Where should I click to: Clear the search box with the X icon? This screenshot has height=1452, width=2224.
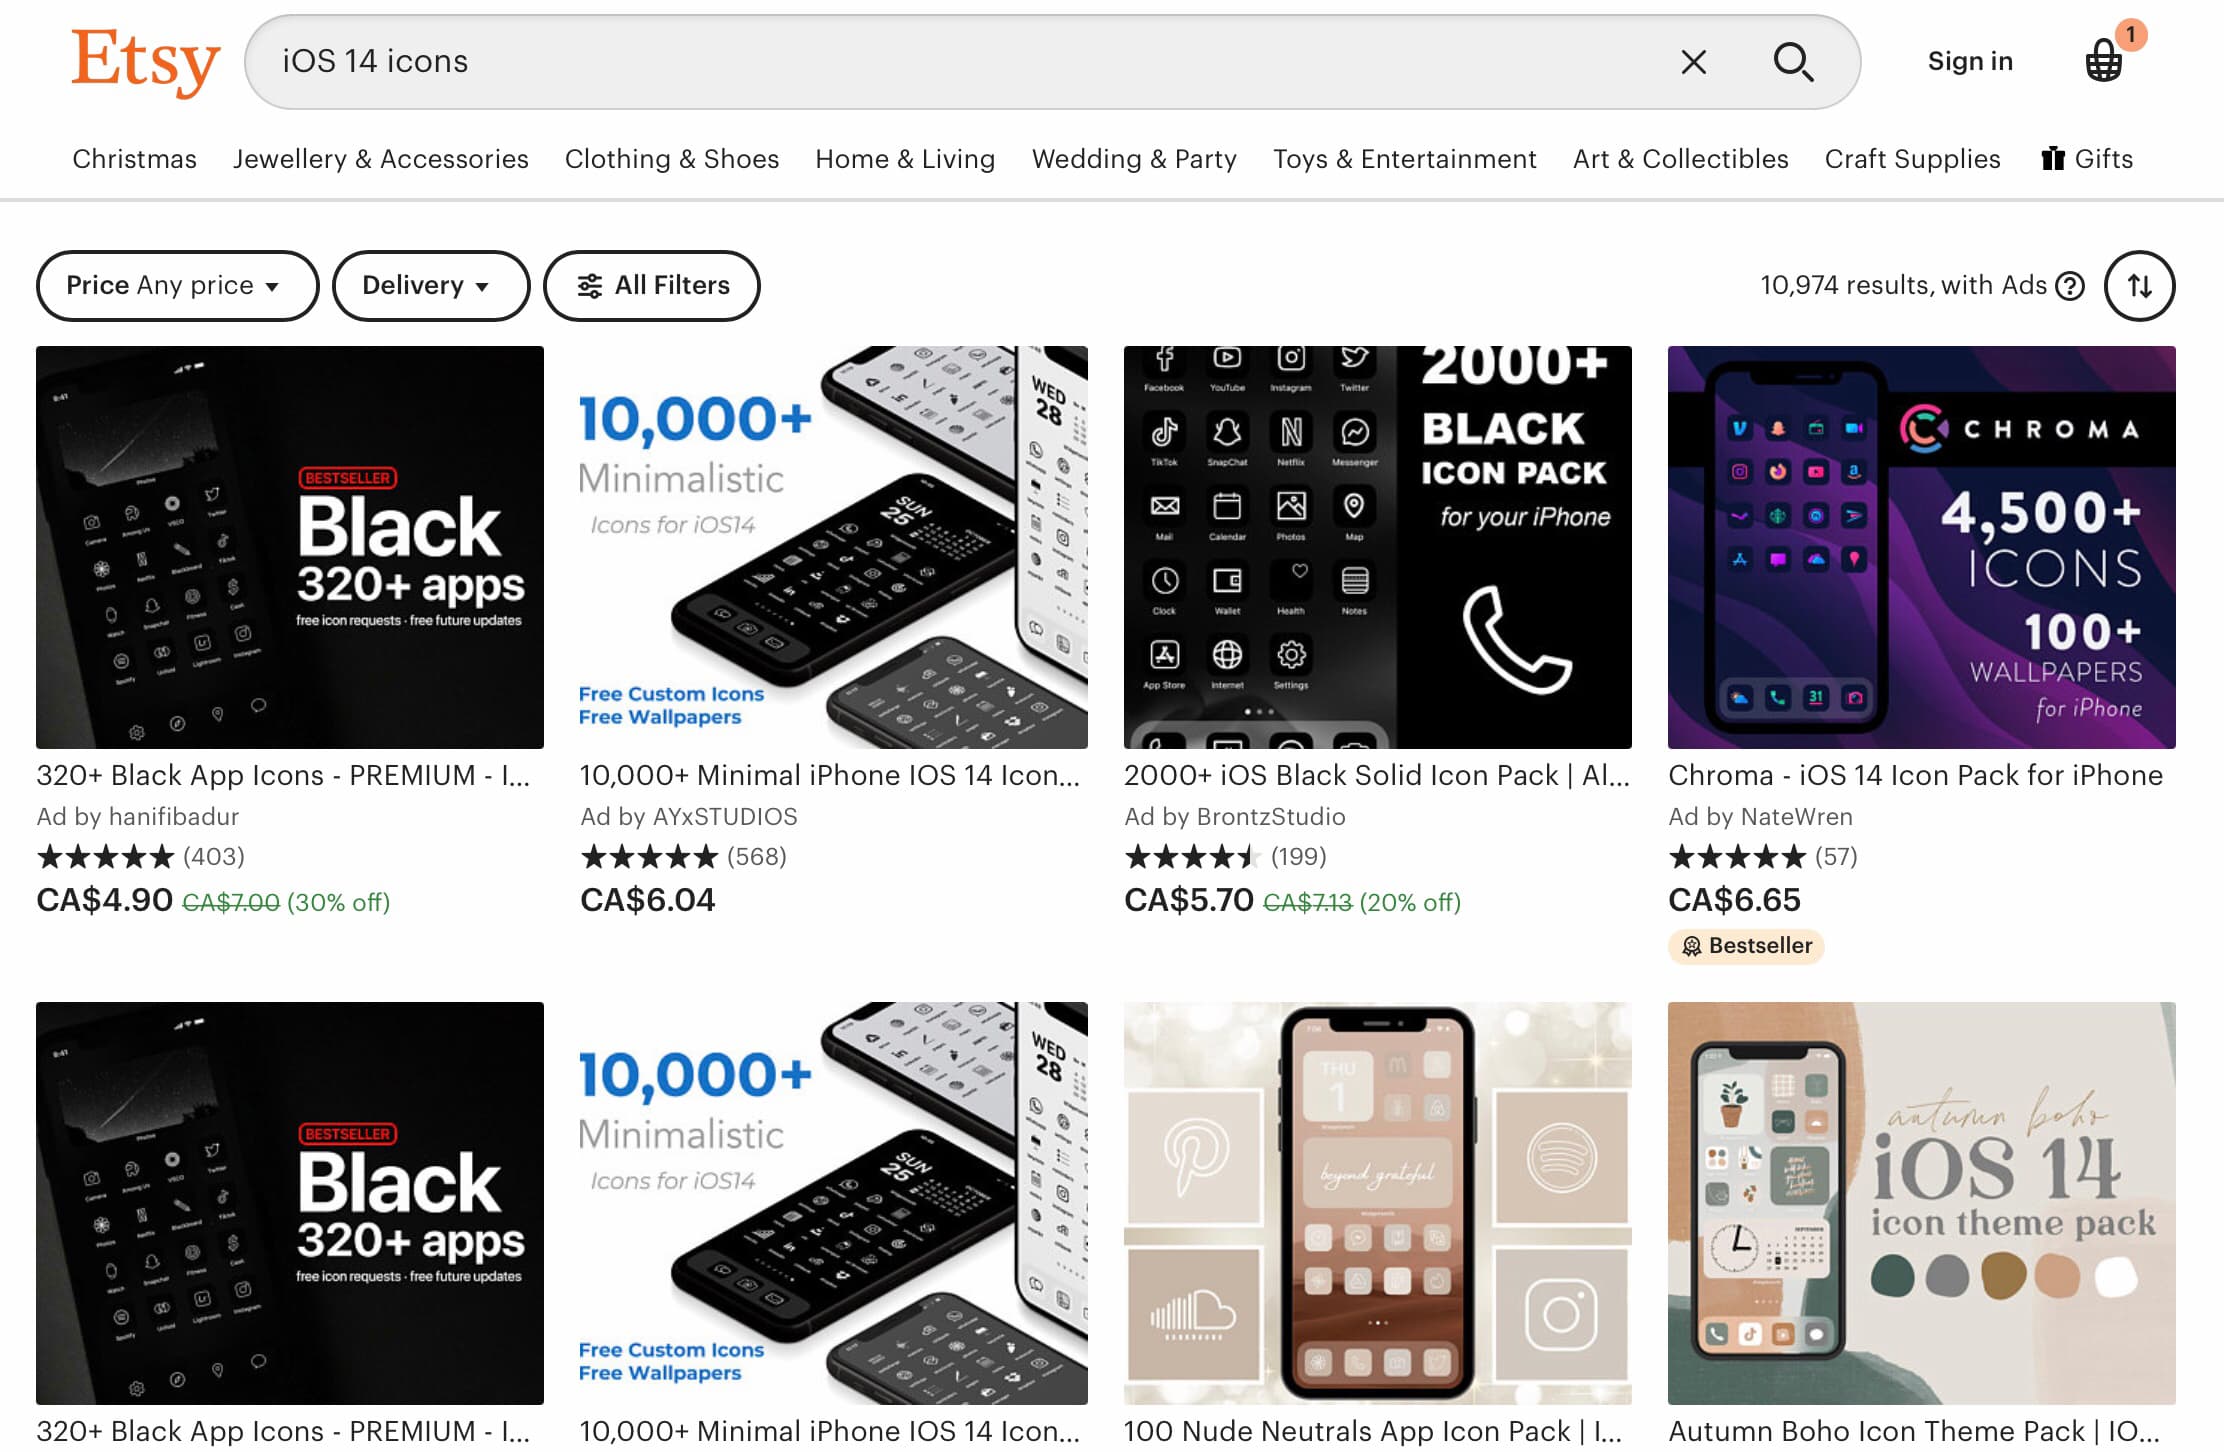1693,62
